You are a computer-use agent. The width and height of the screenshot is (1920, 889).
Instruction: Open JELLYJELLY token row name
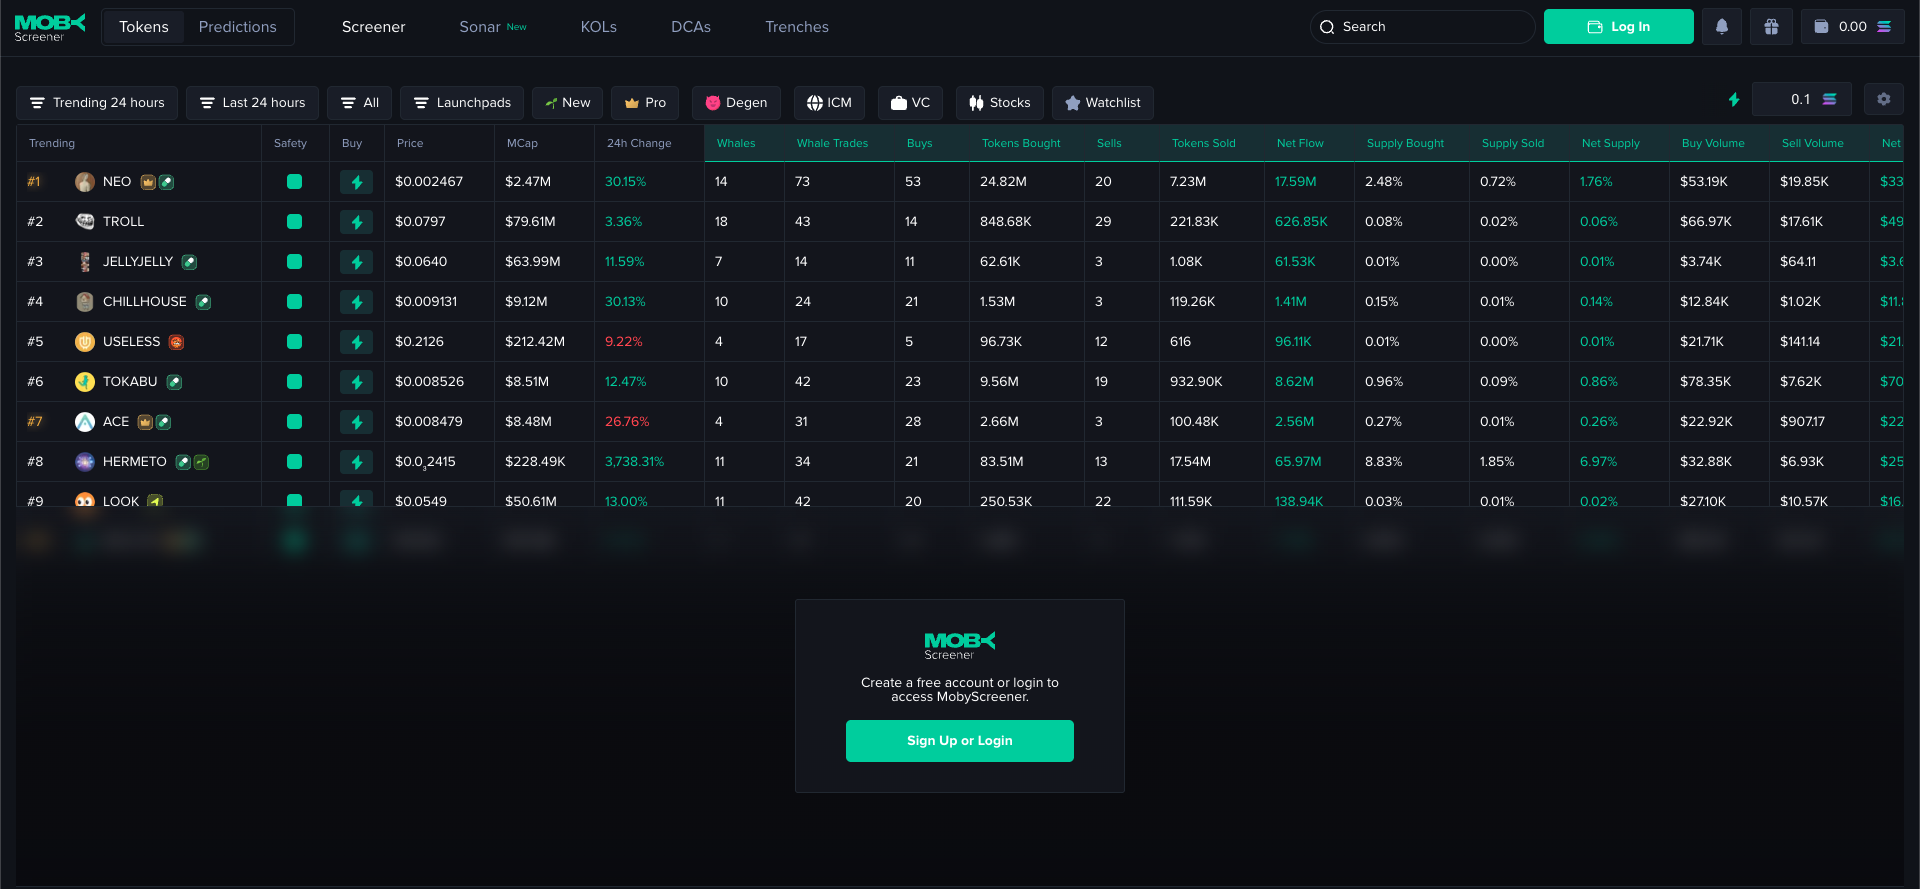(138, 262)
